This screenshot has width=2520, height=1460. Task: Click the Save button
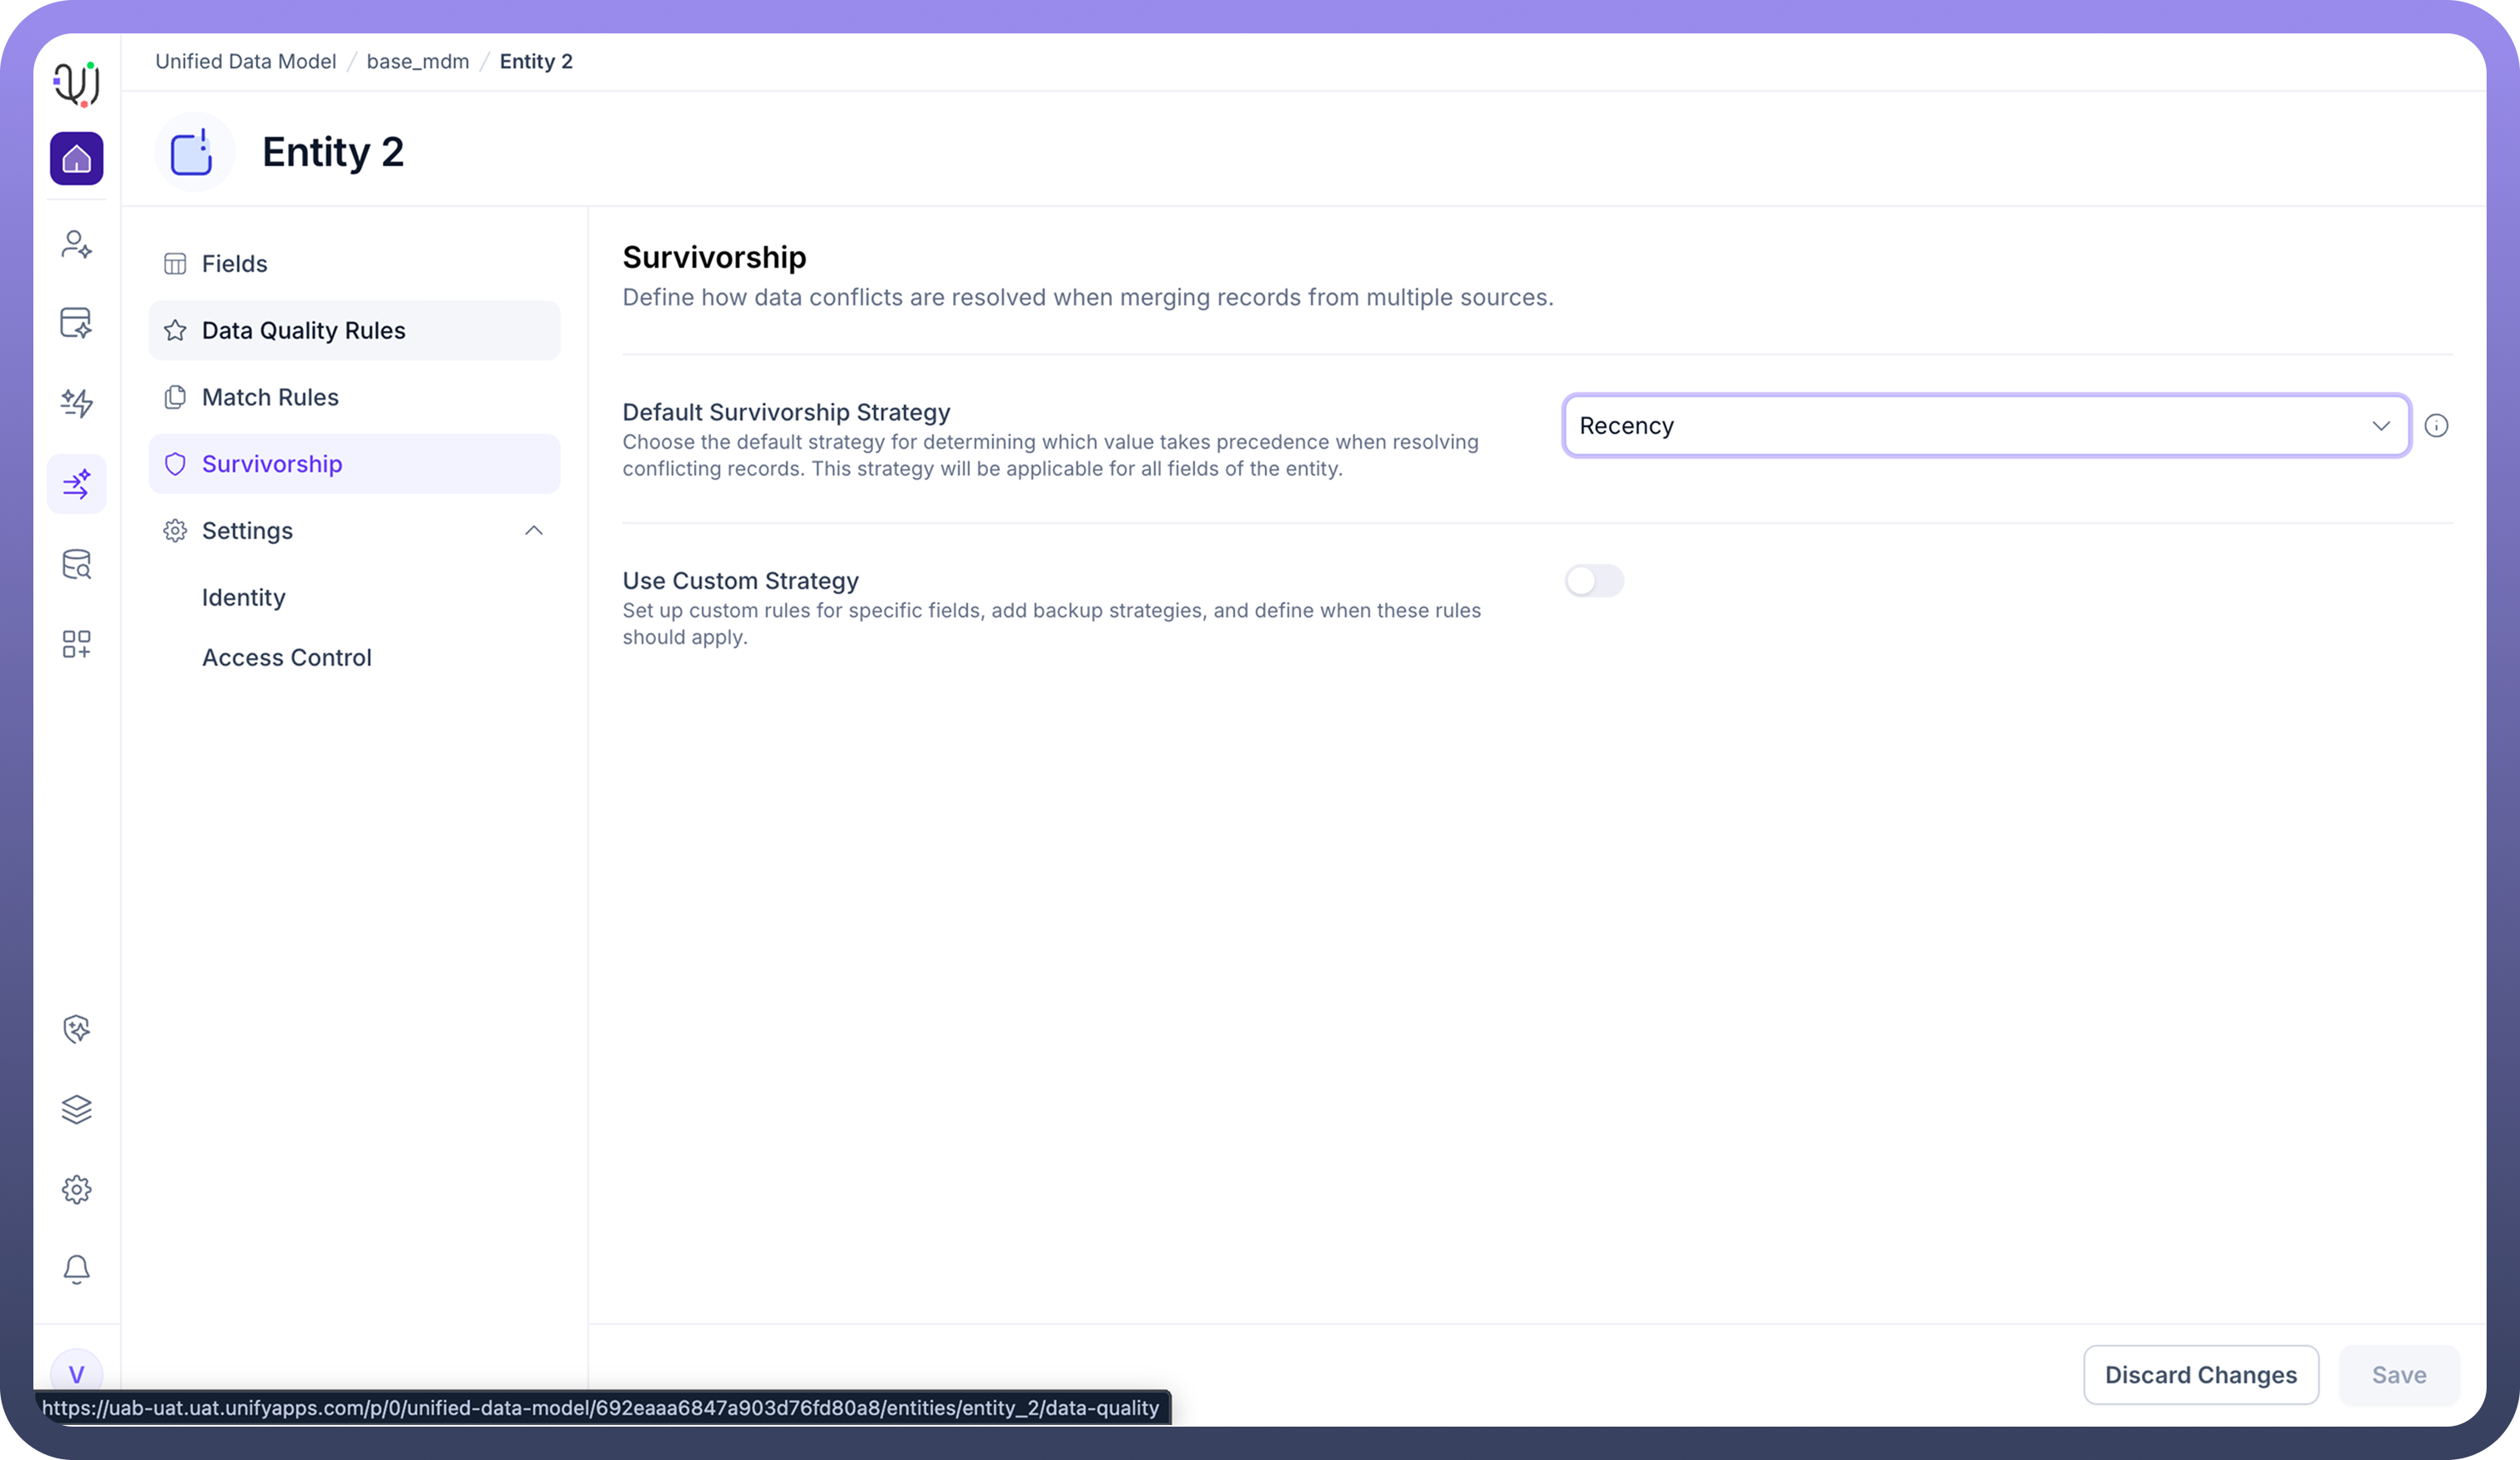(x=2398, y=1375)
